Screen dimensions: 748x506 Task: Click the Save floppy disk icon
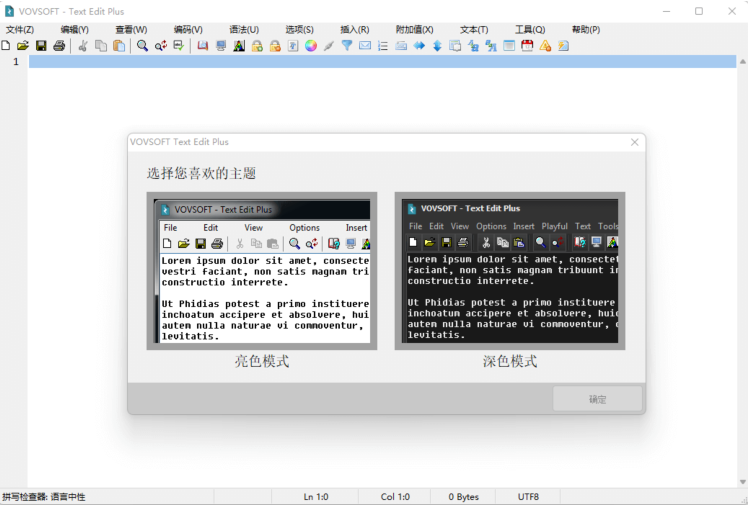pos(41,46)
